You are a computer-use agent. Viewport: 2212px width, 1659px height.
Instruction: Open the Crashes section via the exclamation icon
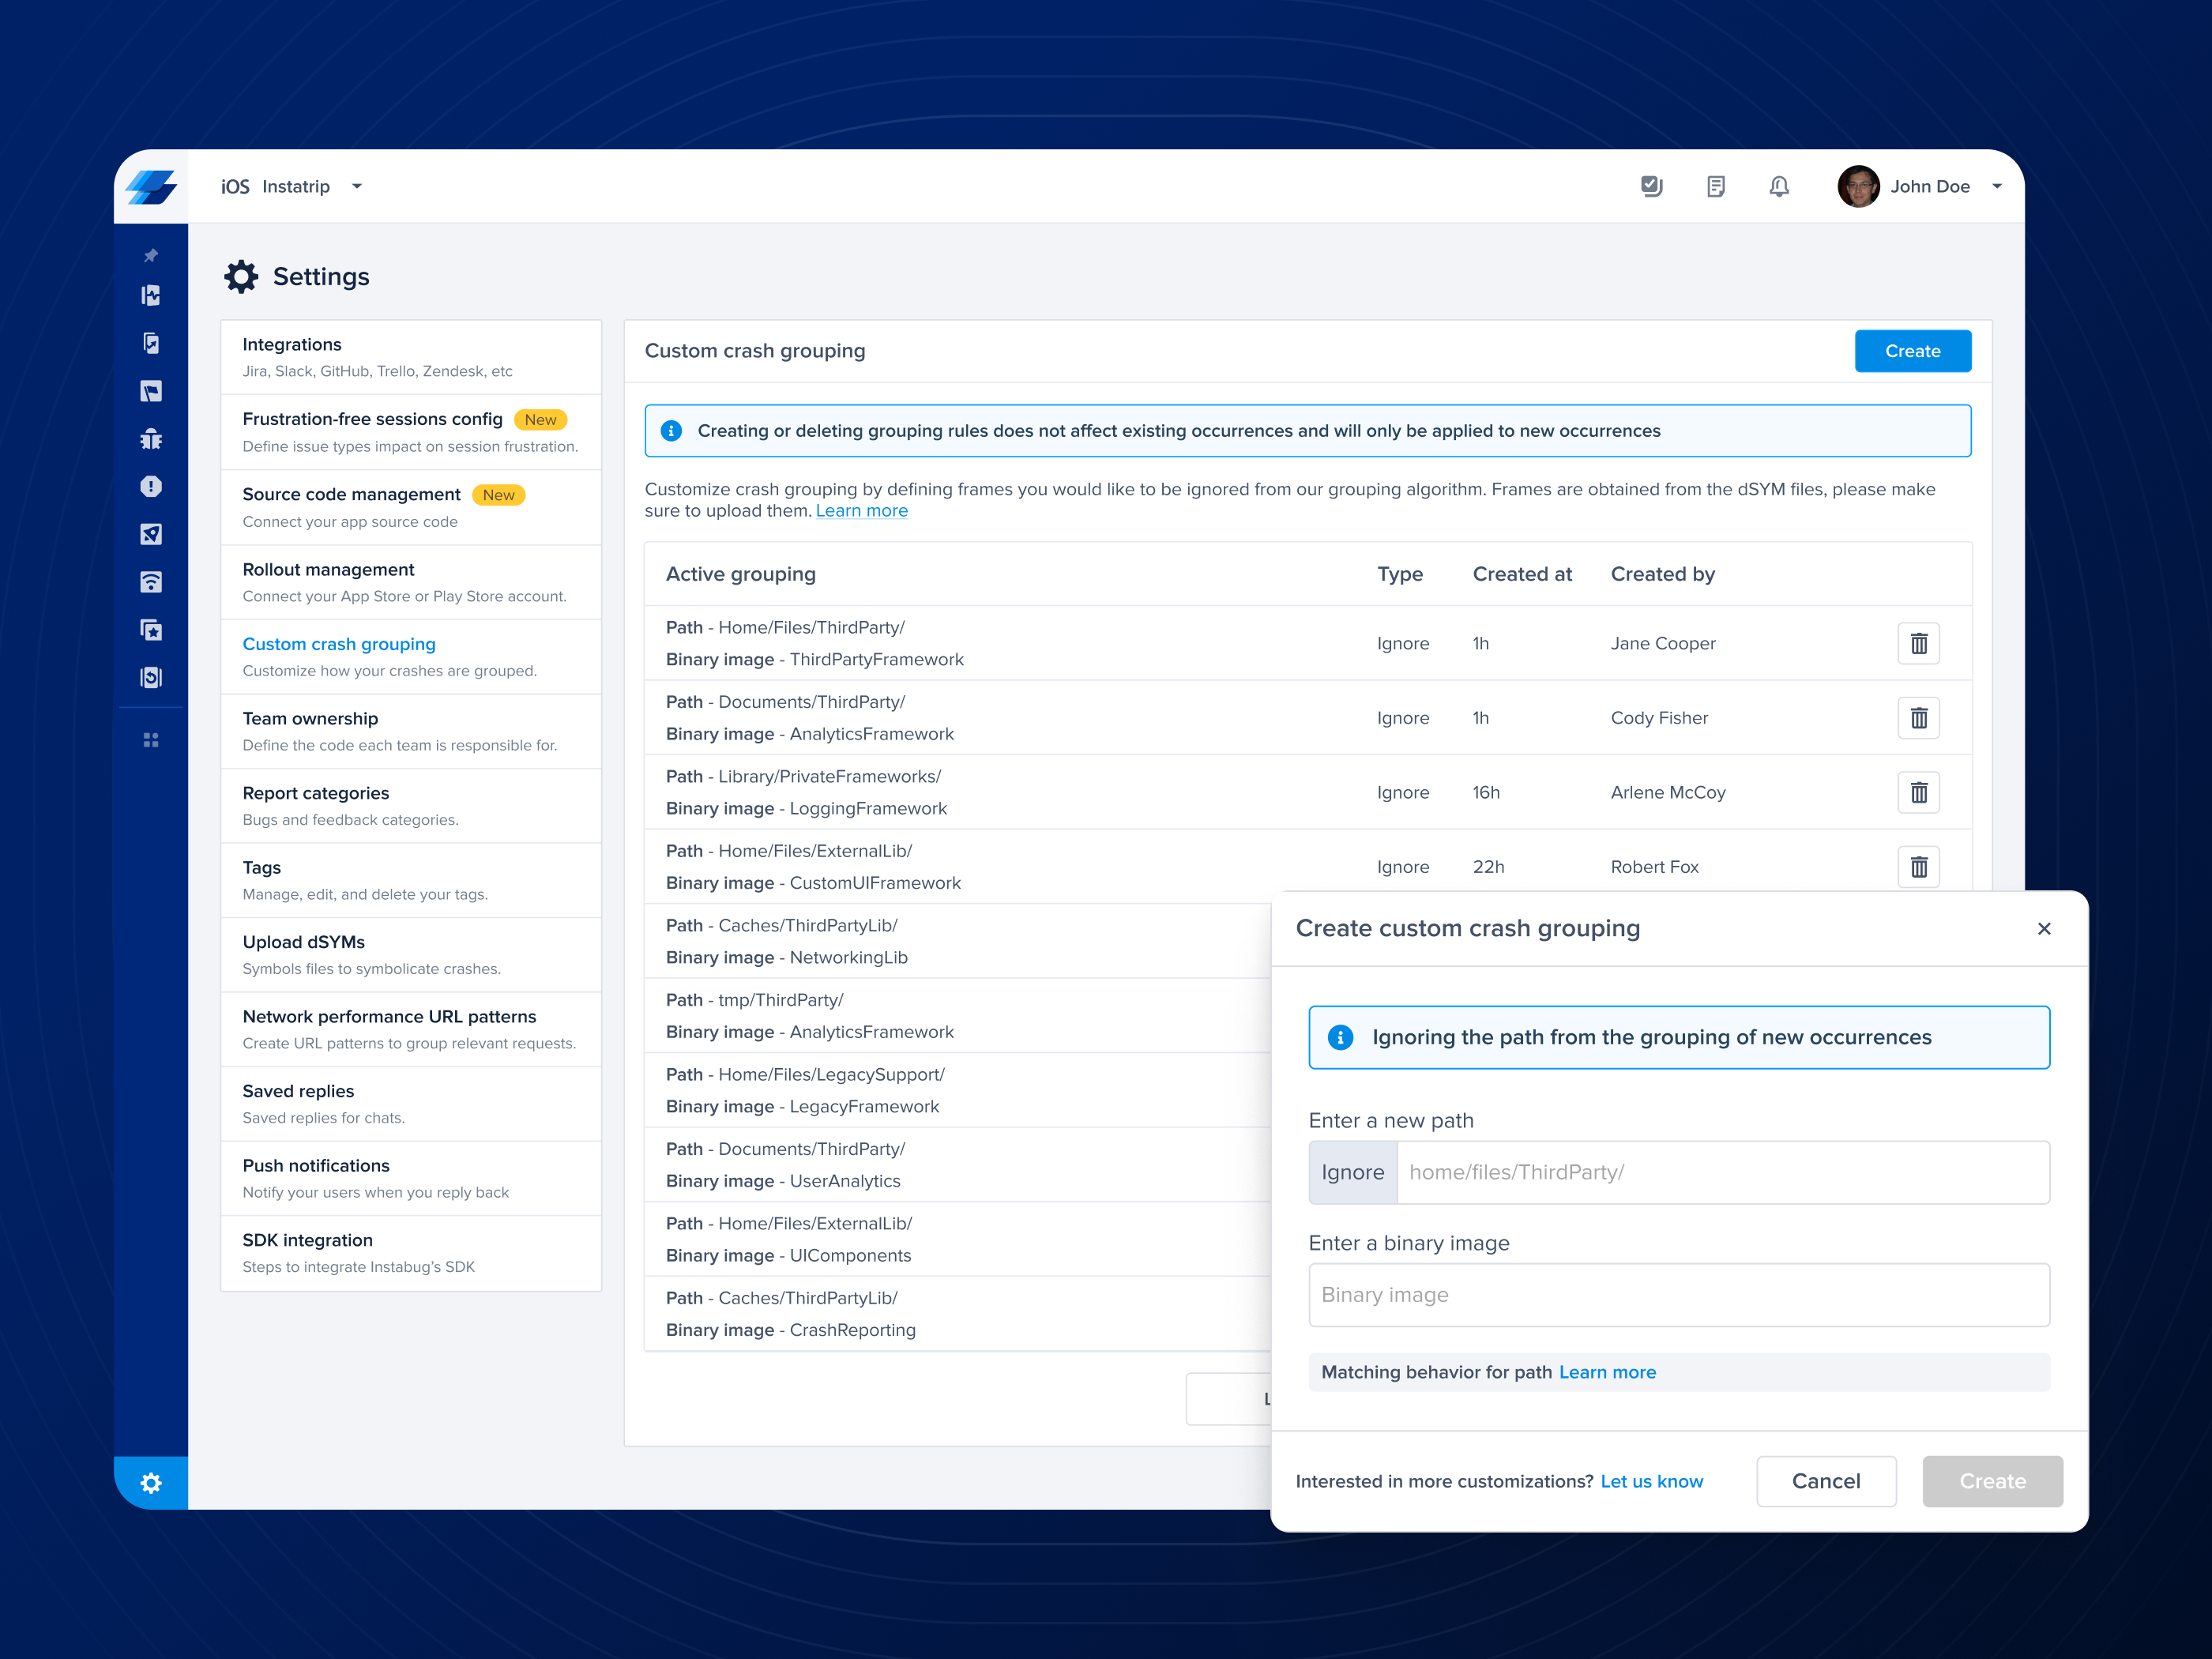tap(151, 487)
